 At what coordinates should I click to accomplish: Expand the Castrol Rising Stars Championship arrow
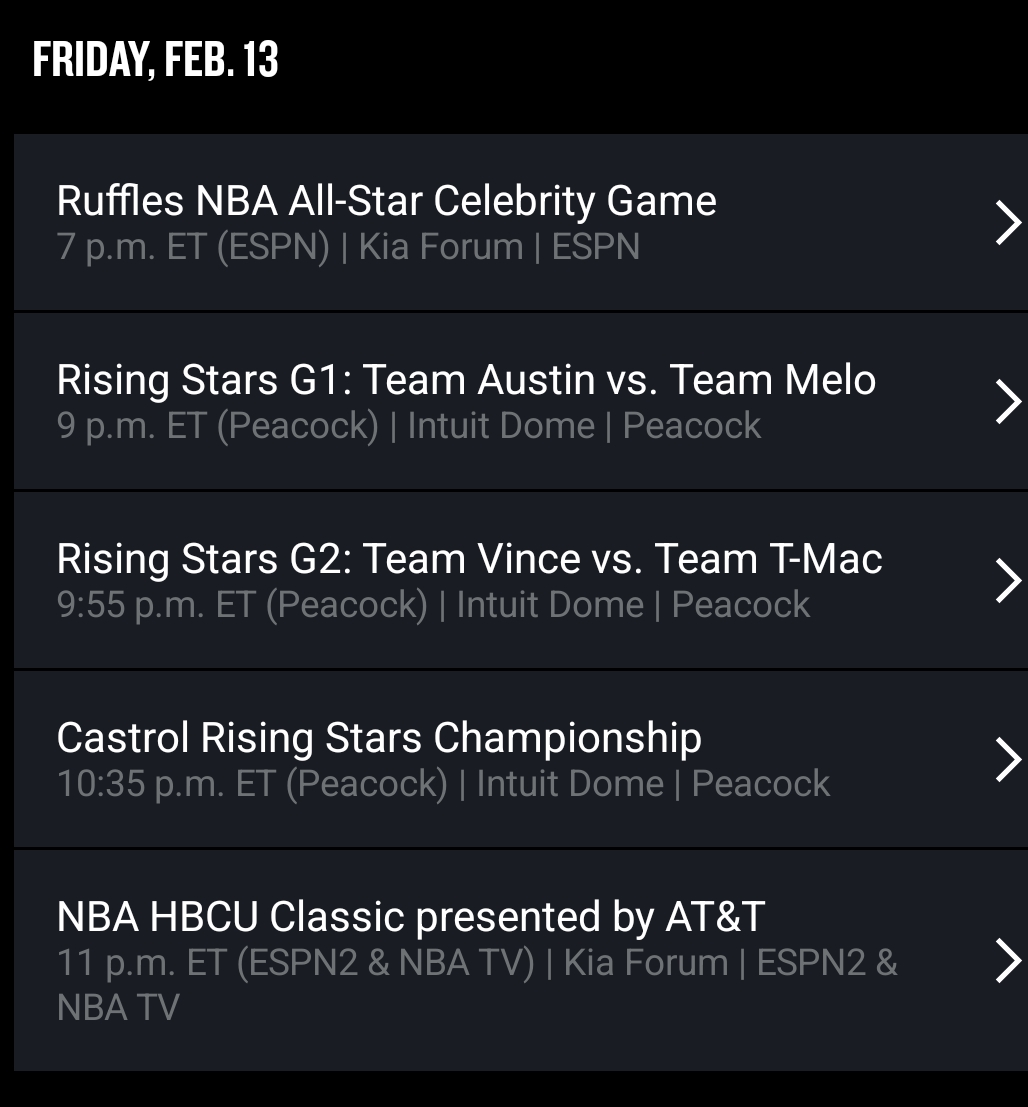[1007, 759]
